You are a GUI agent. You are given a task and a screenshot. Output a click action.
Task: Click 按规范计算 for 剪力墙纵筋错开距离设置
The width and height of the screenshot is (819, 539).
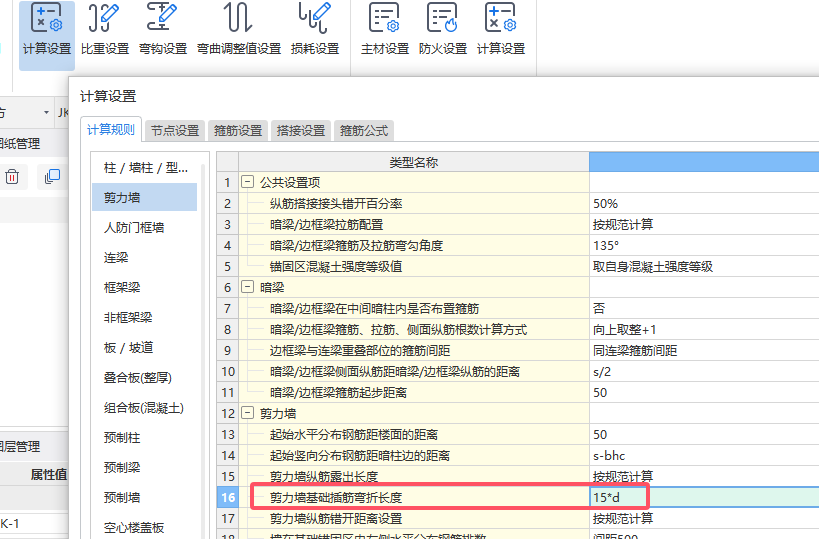[x=704, y=518]
